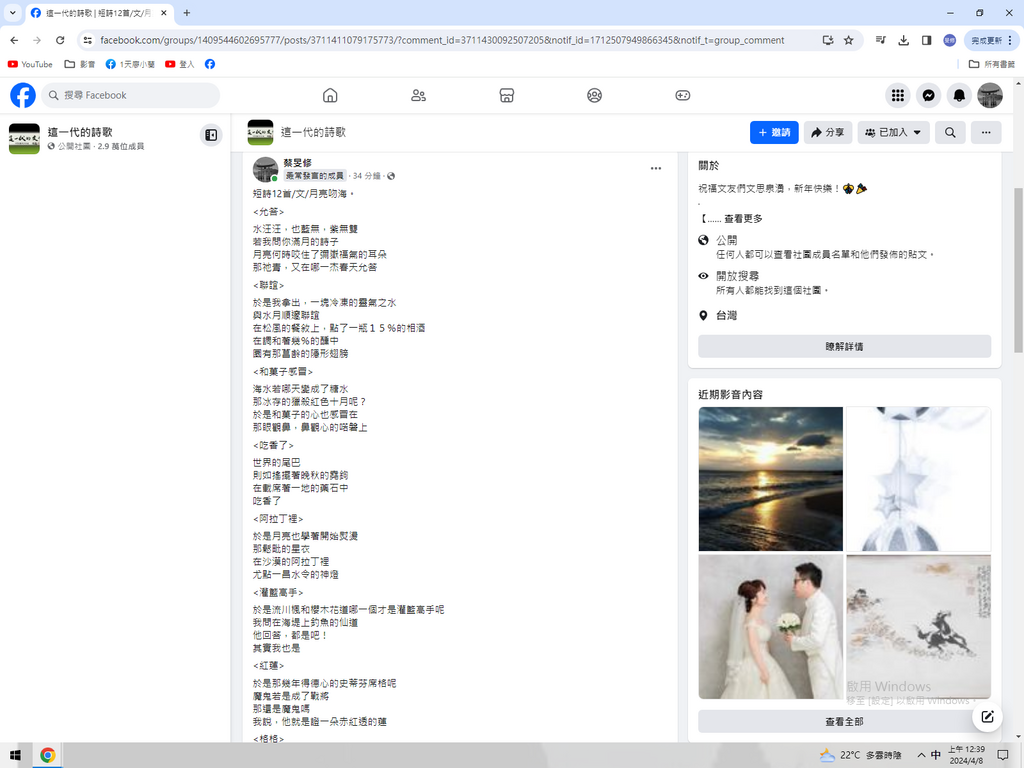Open Messenger chat icon
Image resolution: width=1024 pixels, height=768 pixels.
tap(929, 95)
